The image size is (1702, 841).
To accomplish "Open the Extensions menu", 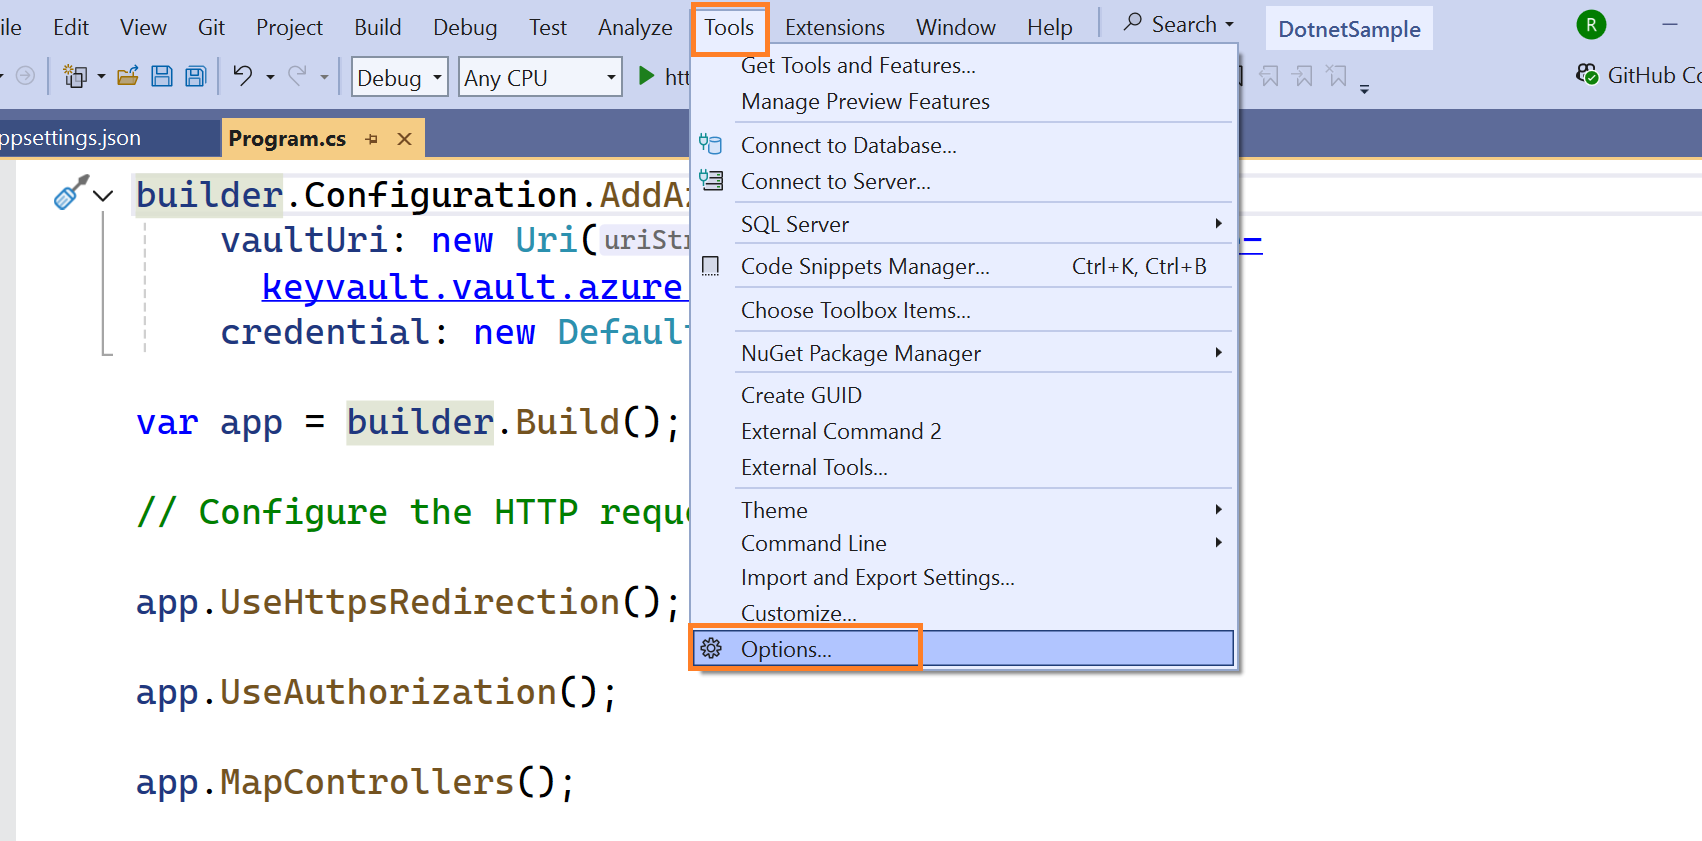I will click(x=834, y=27).
